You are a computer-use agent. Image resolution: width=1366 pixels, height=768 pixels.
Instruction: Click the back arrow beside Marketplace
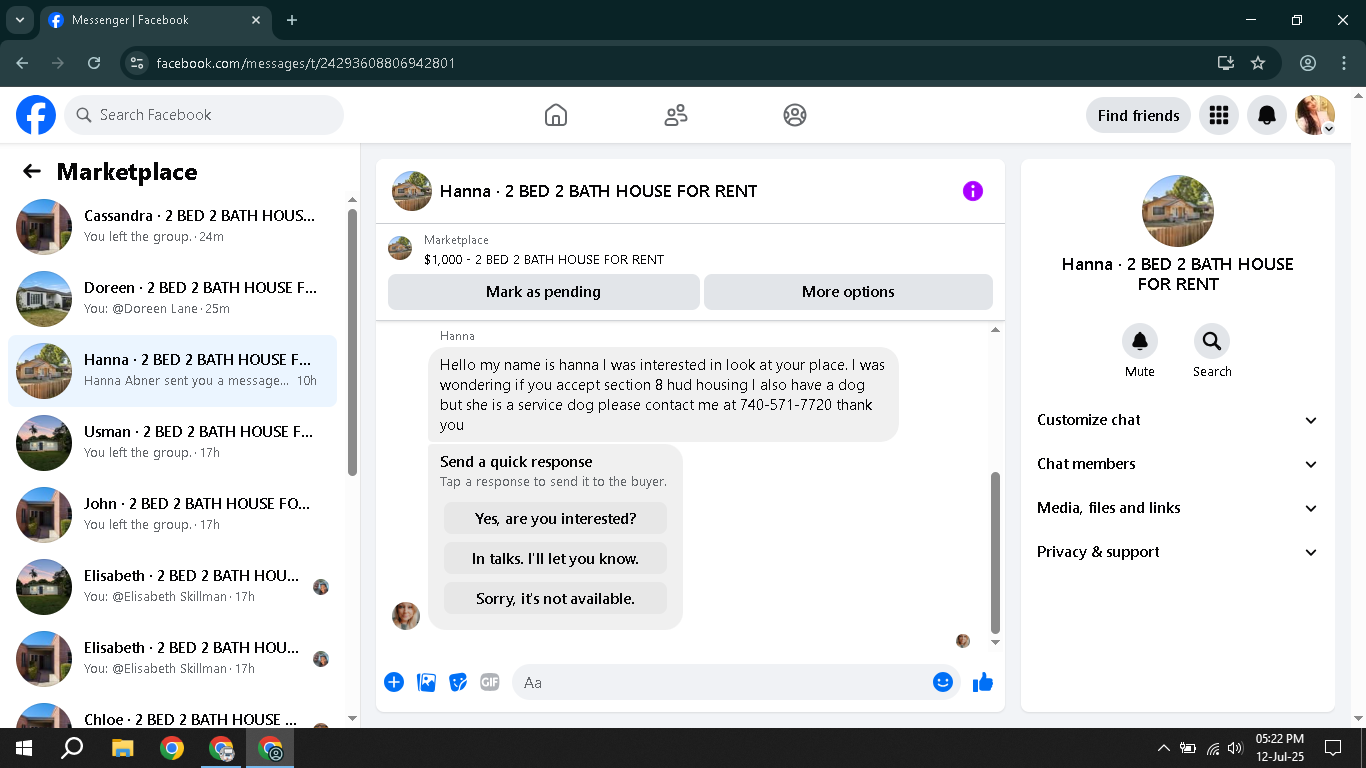[32, 171]
